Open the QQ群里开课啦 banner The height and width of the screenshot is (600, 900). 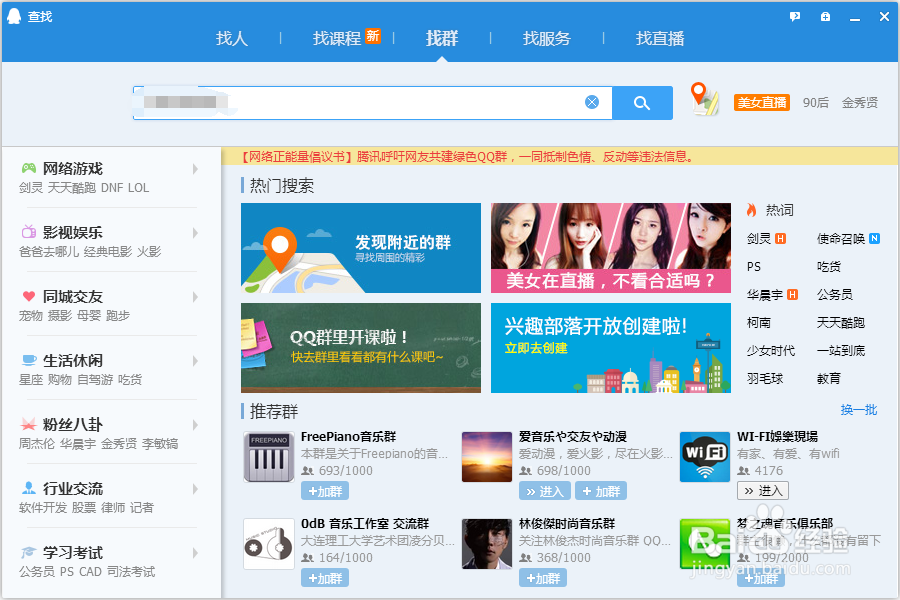(361, 348)
